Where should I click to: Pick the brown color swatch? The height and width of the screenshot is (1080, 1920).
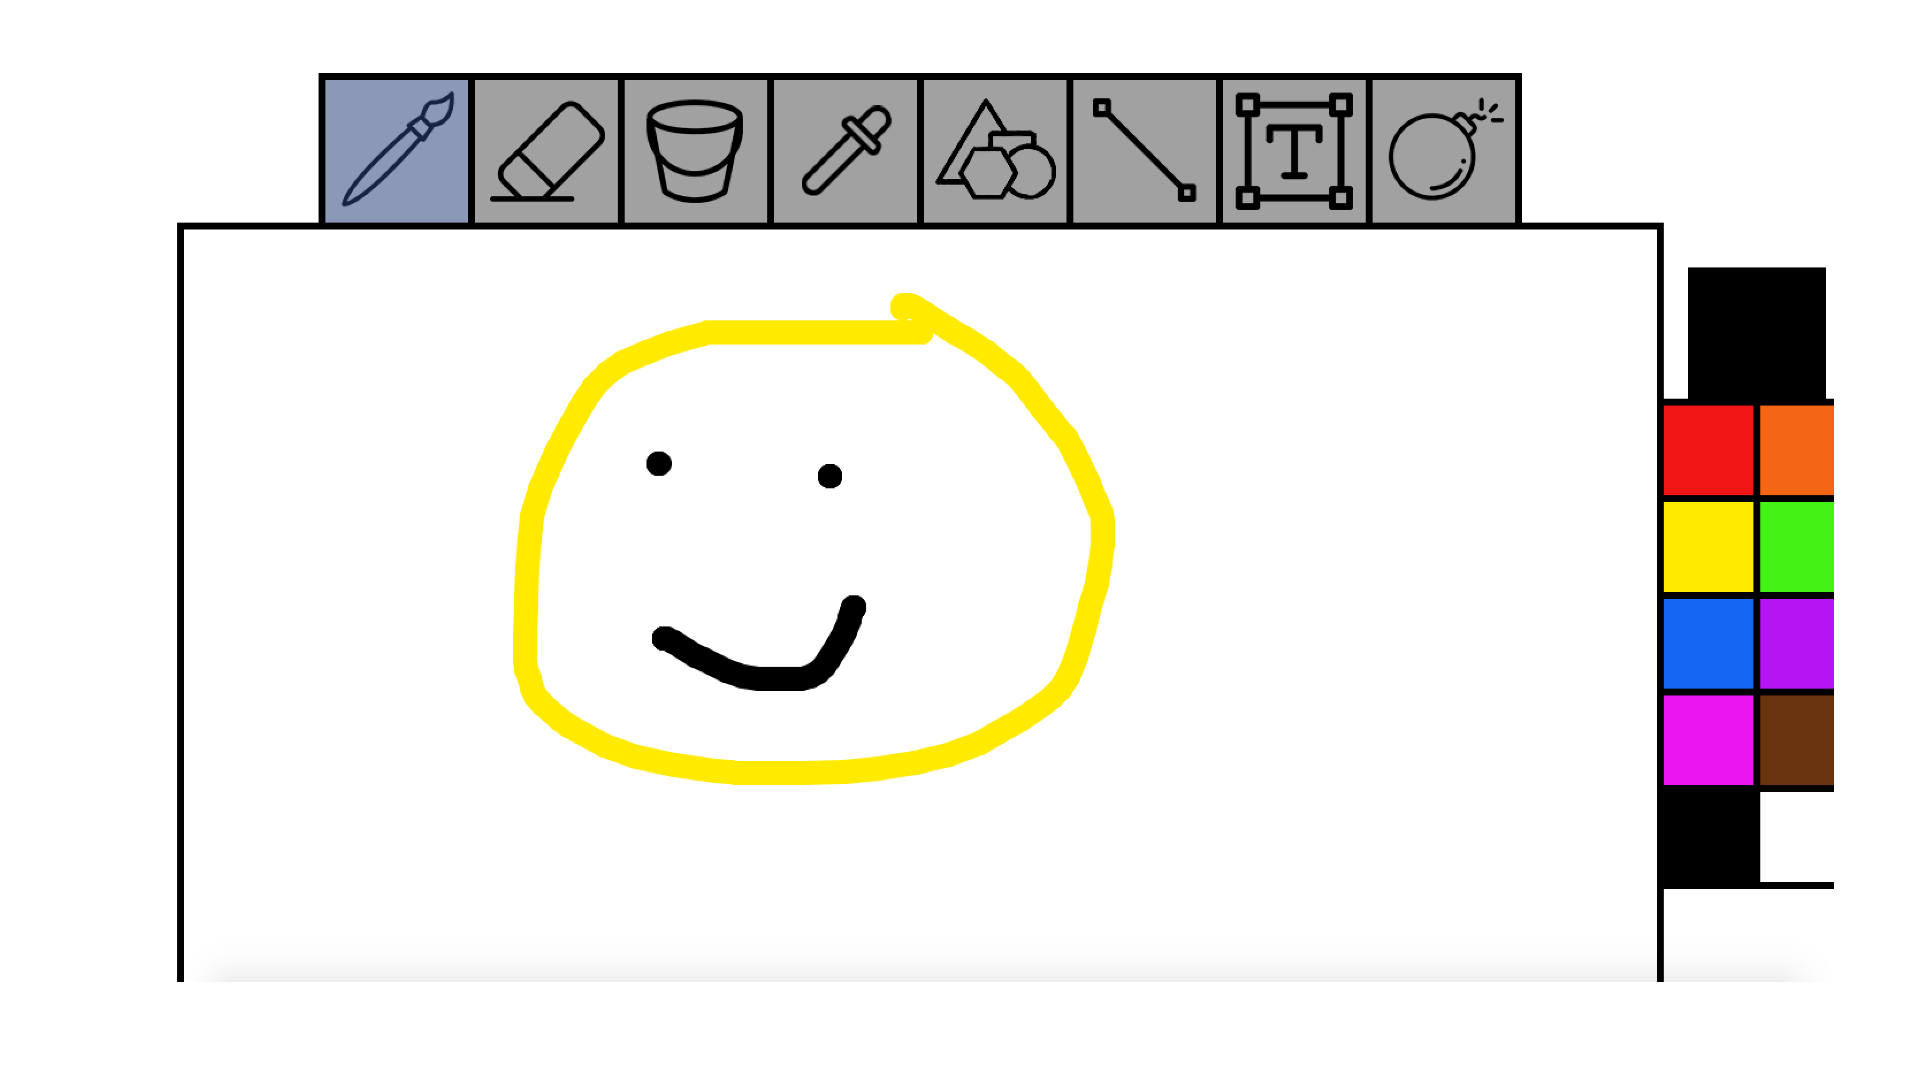pyautogui.click(x=1795, y=740)
